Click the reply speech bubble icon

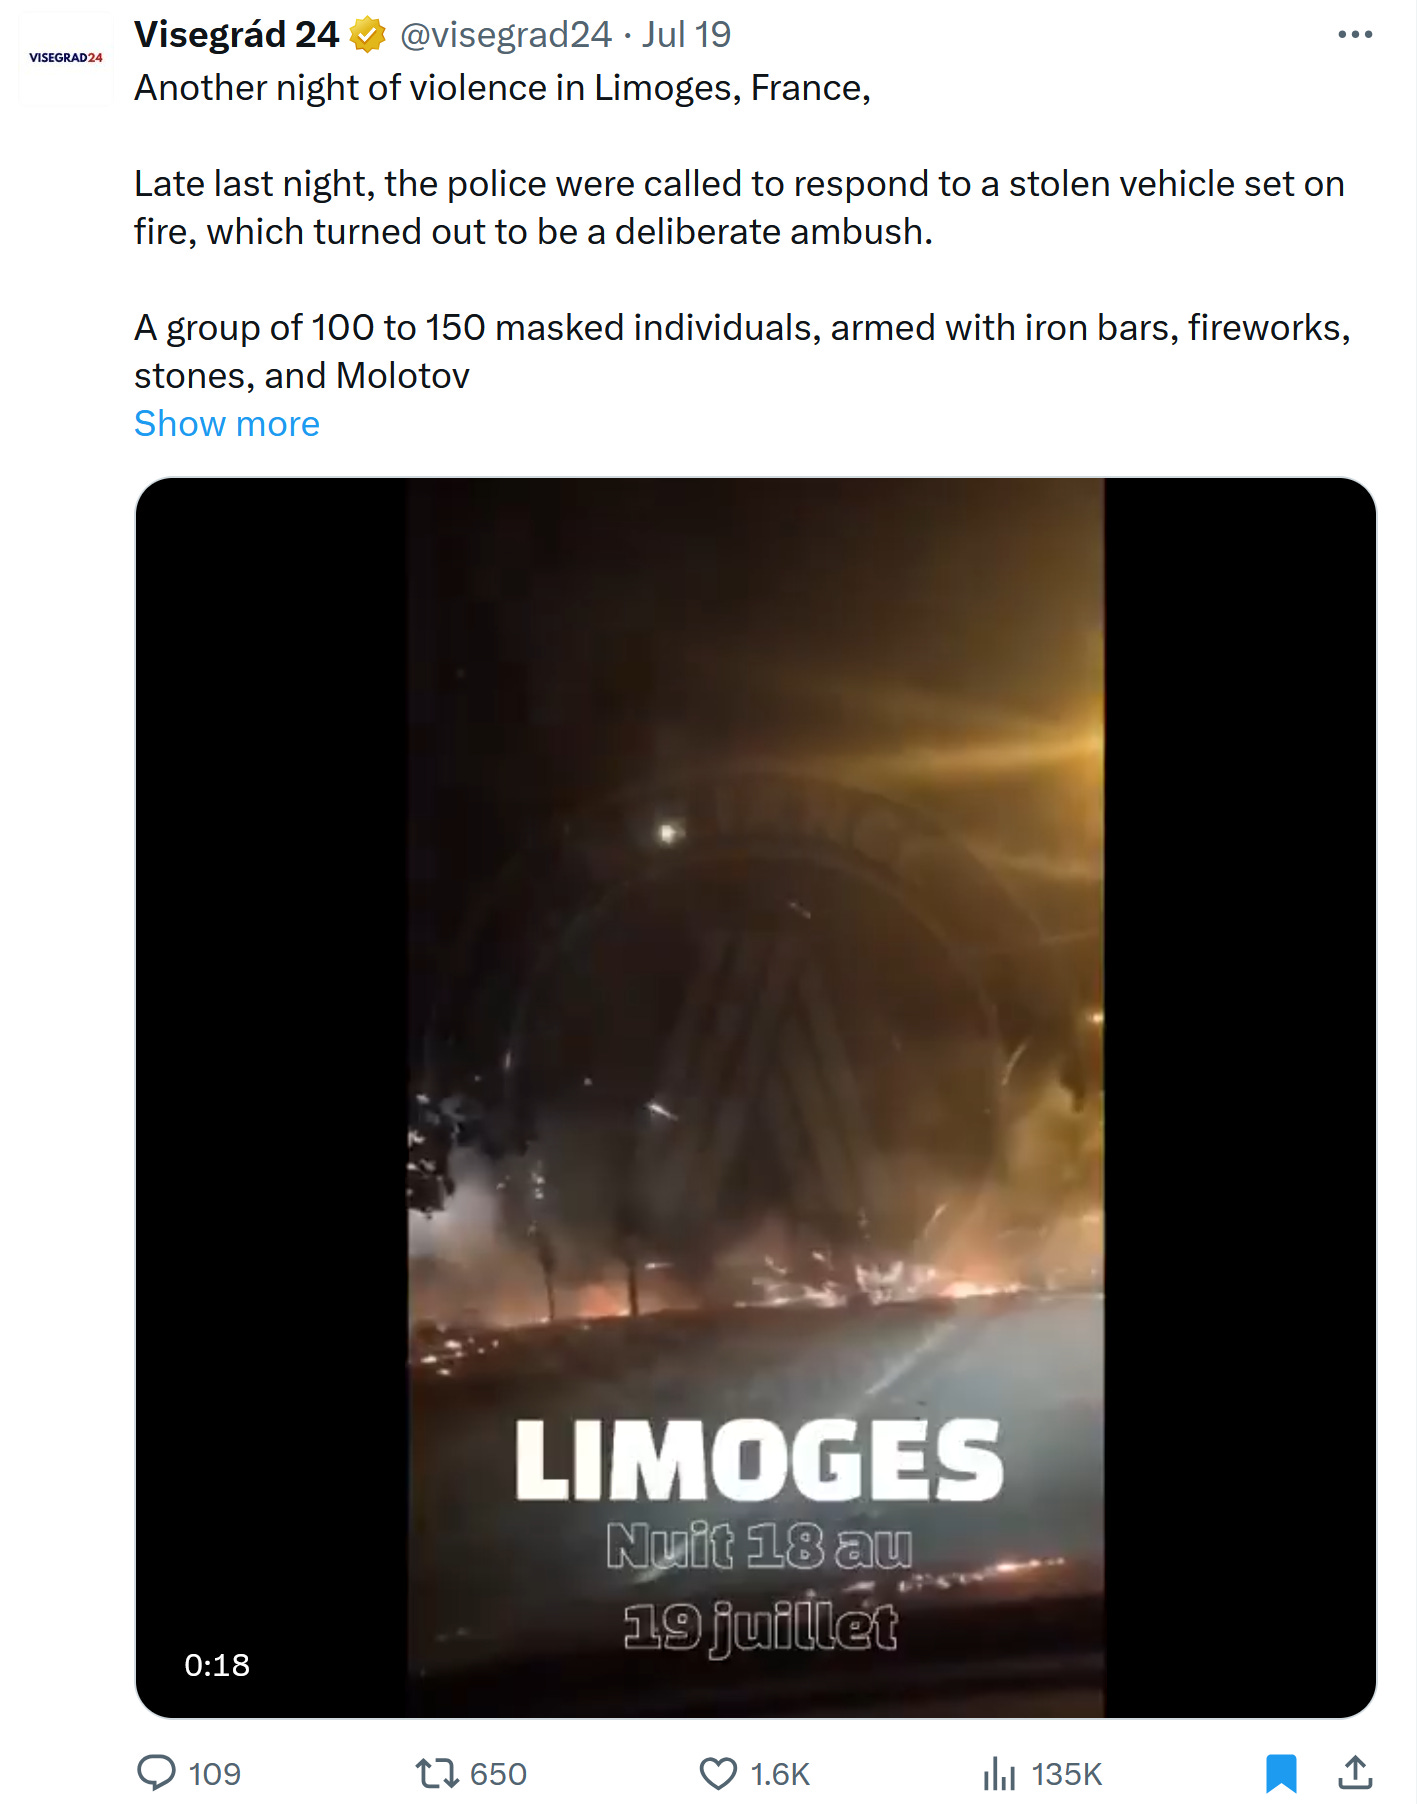(156, 1773)
